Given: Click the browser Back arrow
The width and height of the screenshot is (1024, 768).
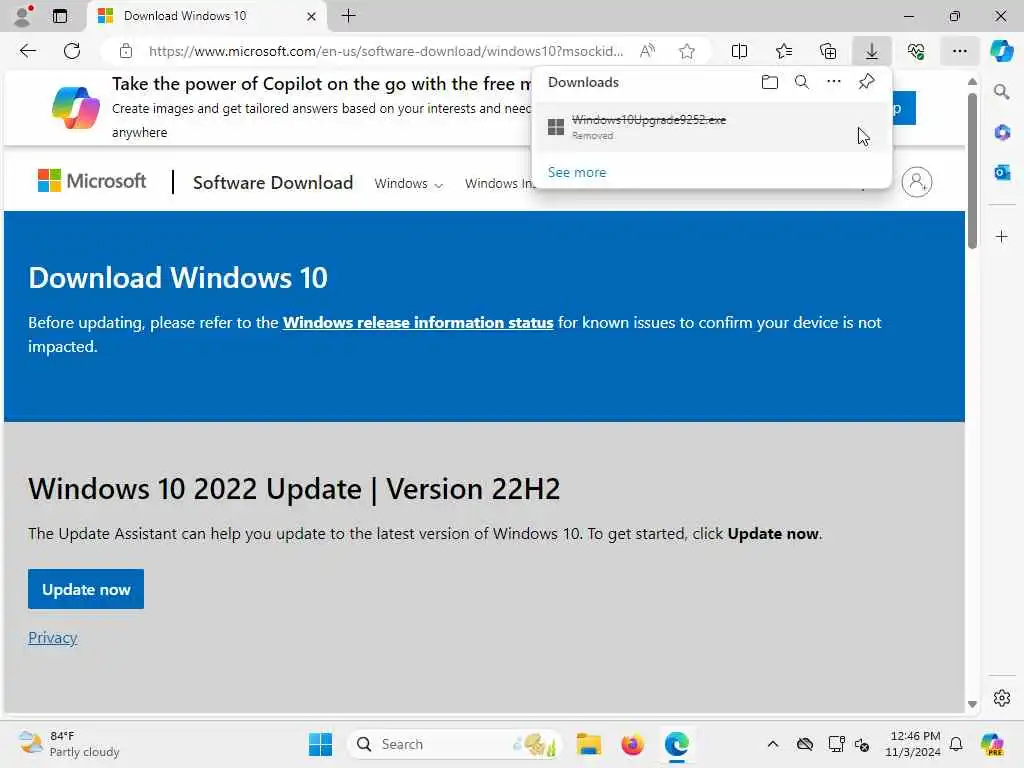Looking at the screenshot, I should [27, 51].
